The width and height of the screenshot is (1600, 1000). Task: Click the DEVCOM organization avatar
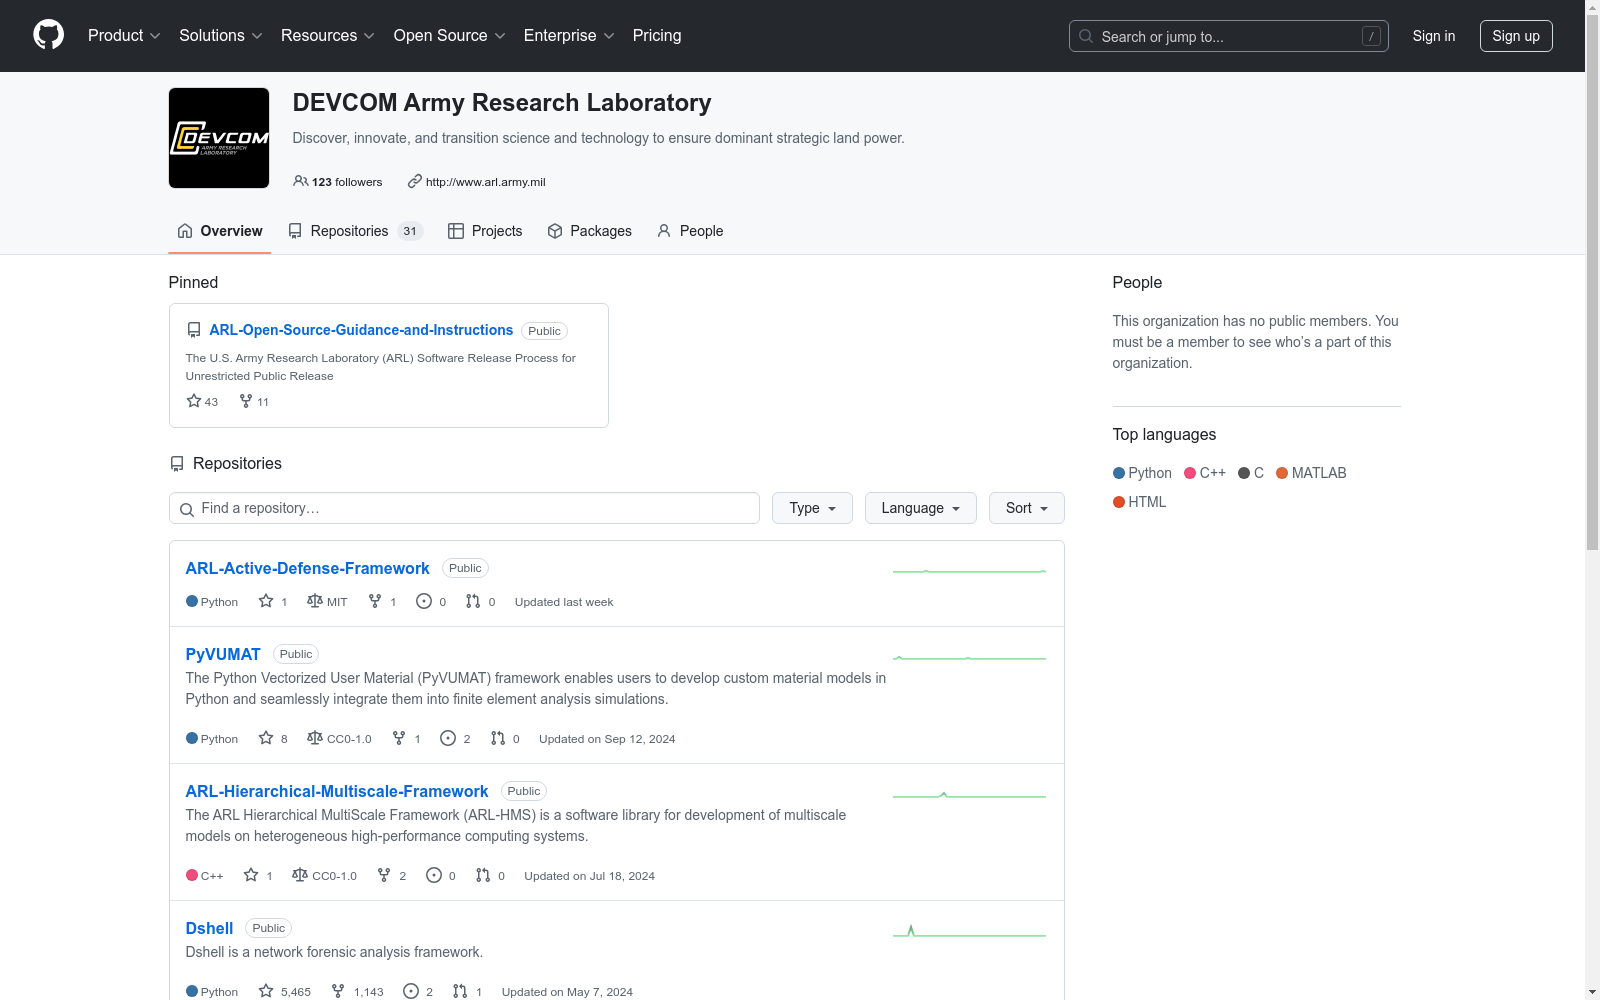pyautogui.click(x=219, y=138)
